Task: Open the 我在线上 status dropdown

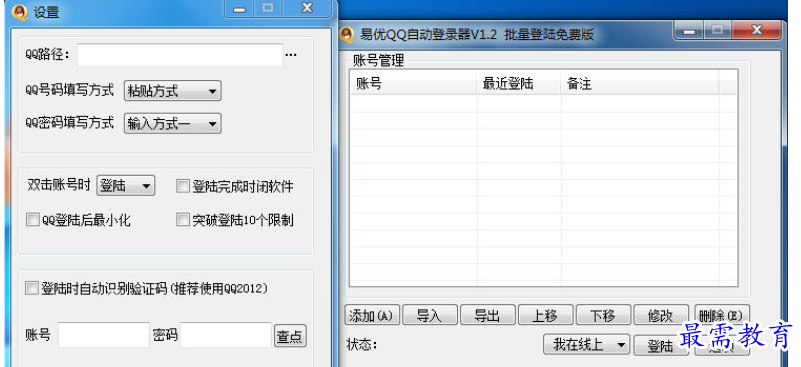Action: click(586, 345)
